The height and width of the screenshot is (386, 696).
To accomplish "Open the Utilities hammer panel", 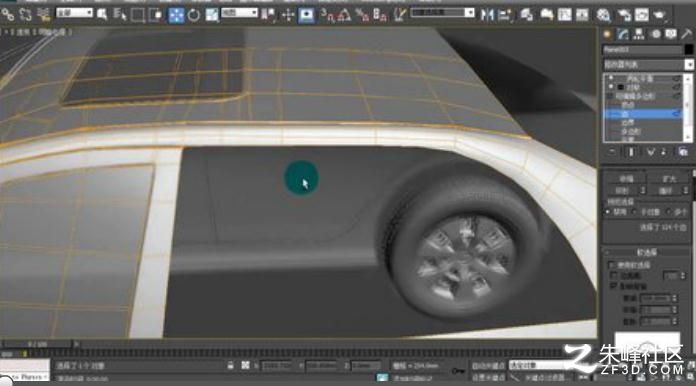I will (x=686, y=34).
